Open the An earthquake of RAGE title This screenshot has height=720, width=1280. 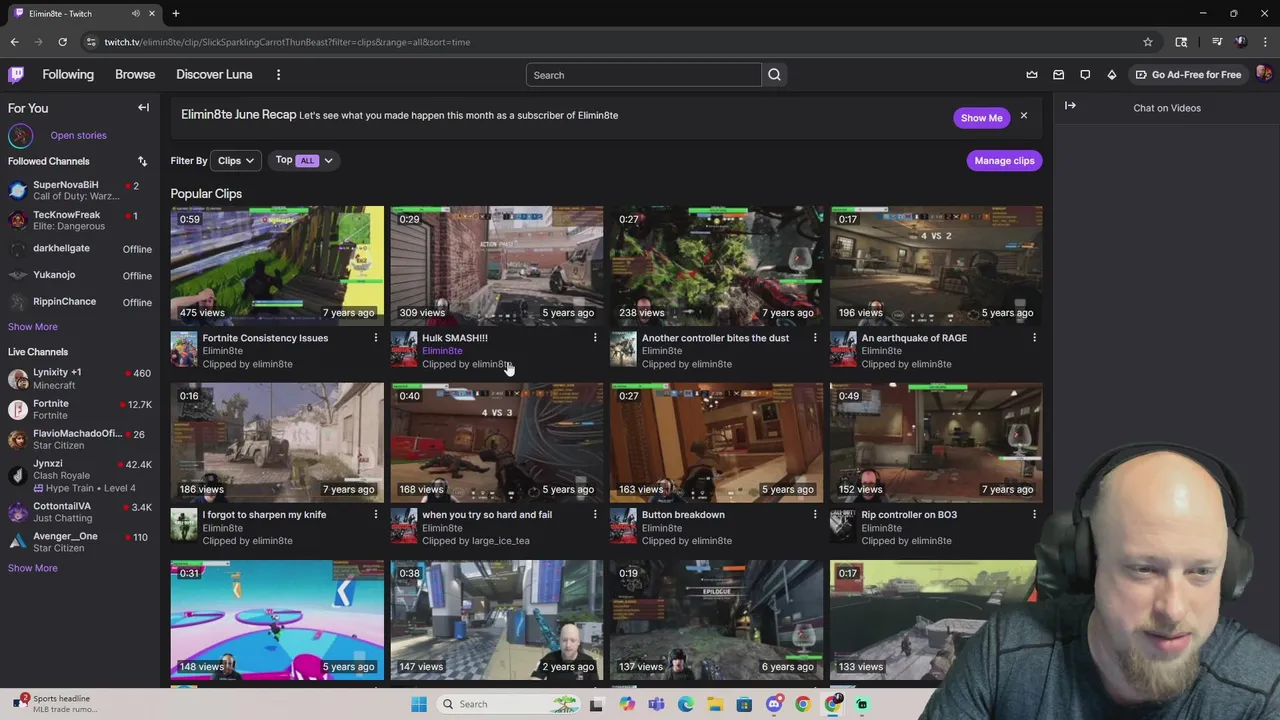pyautogui.click(x=914, y=338)
